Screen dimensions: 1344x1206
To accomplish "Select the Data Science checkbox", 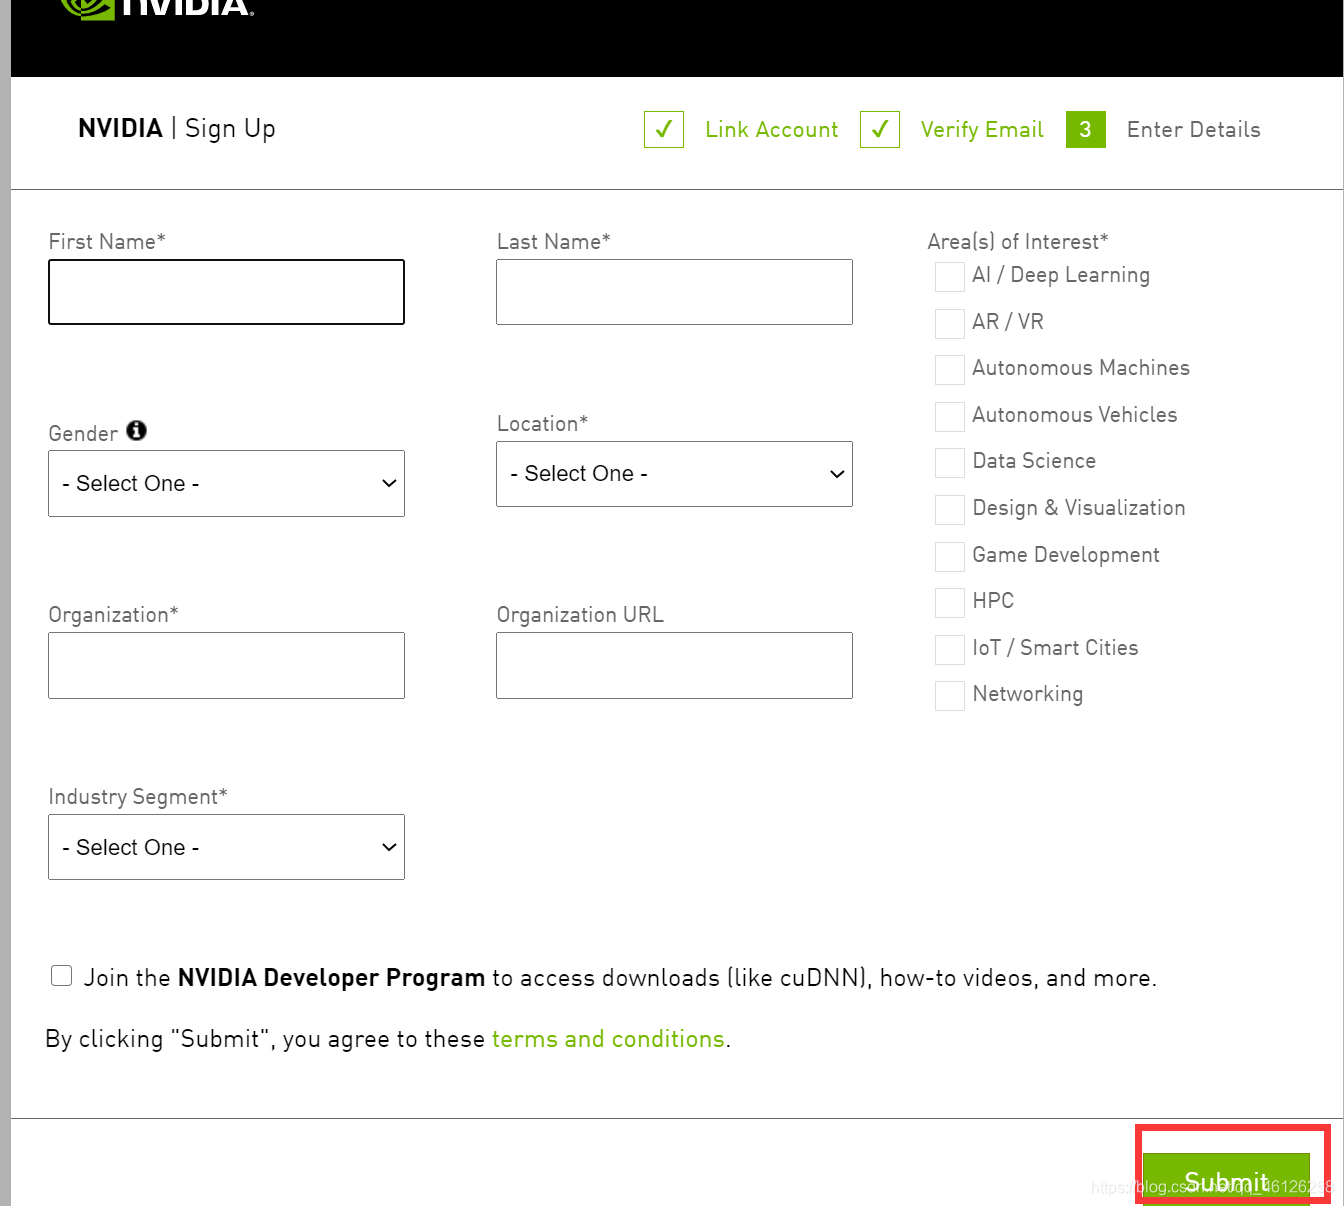I will click(x=949, y=463).
